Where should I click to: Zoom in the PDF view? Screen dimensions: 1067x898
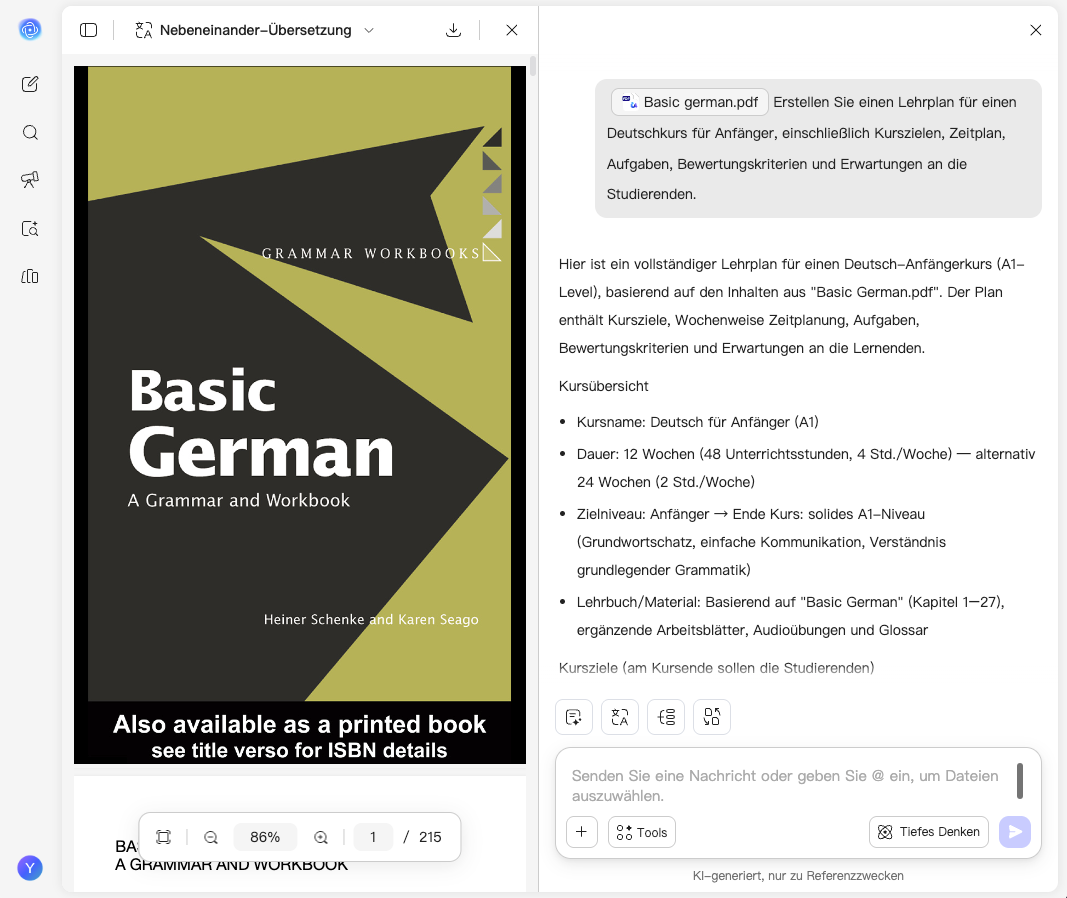coord(321,837)
